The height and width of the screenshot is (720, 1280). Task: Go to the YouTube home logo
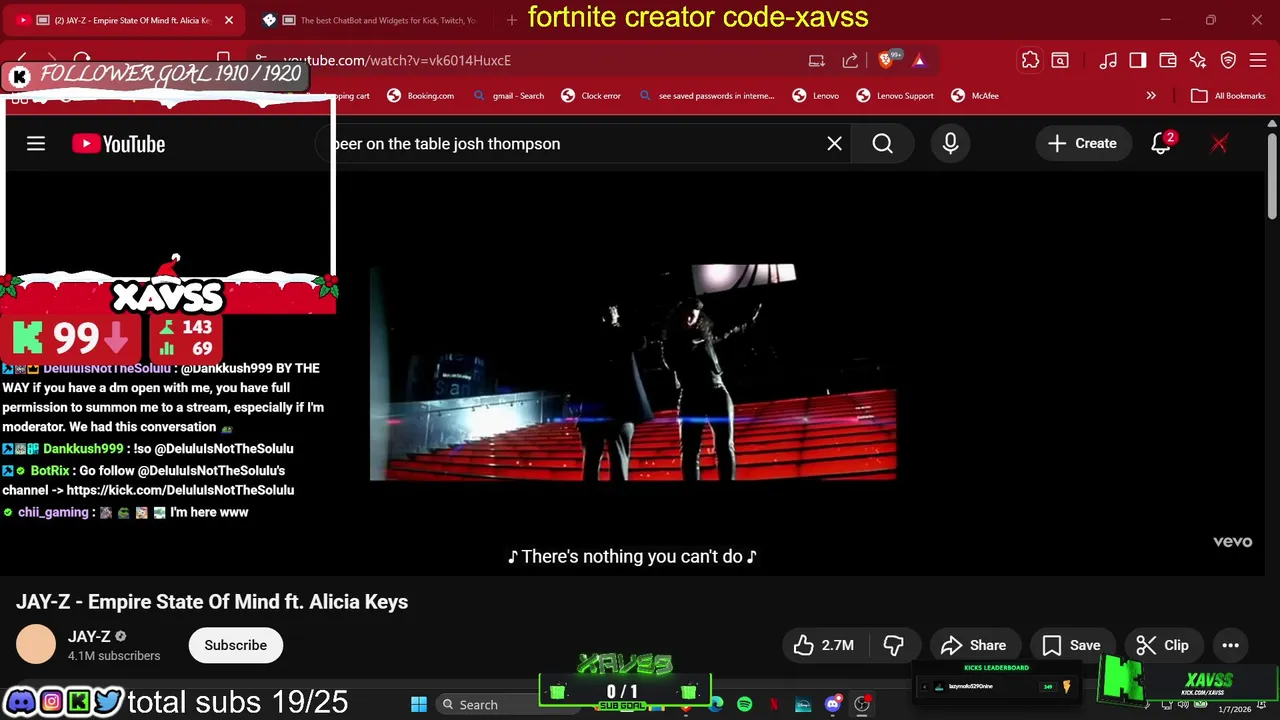tap(118, 144)
